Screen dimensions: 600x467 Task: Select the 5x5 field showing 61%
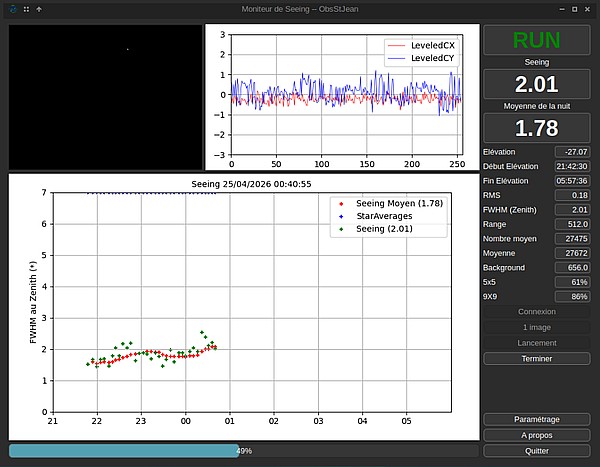572,282
